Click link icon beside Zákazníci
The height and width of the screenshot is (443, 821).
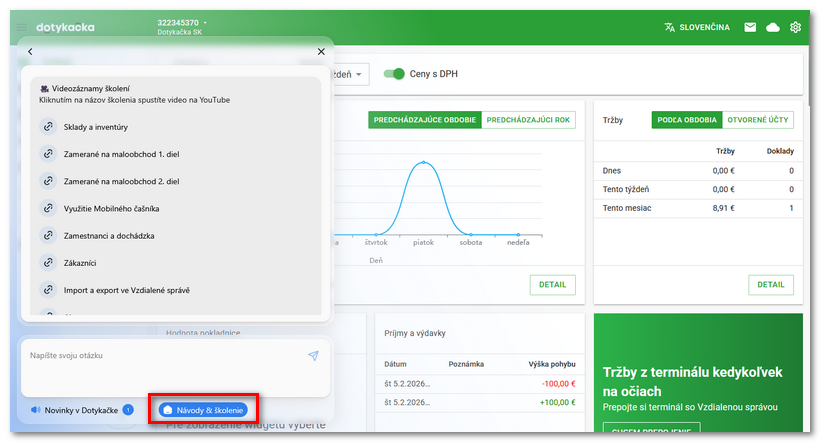(48, 263)
